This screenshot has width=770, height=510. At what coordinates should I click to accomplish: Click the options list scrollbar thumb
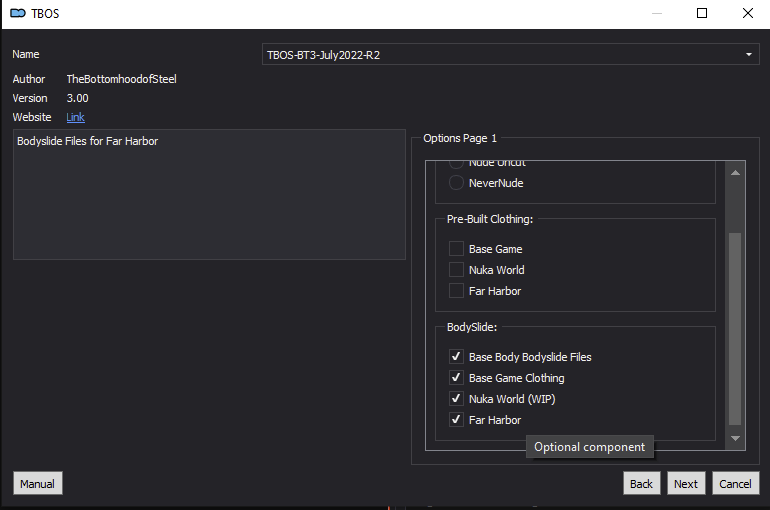point(736,330)
